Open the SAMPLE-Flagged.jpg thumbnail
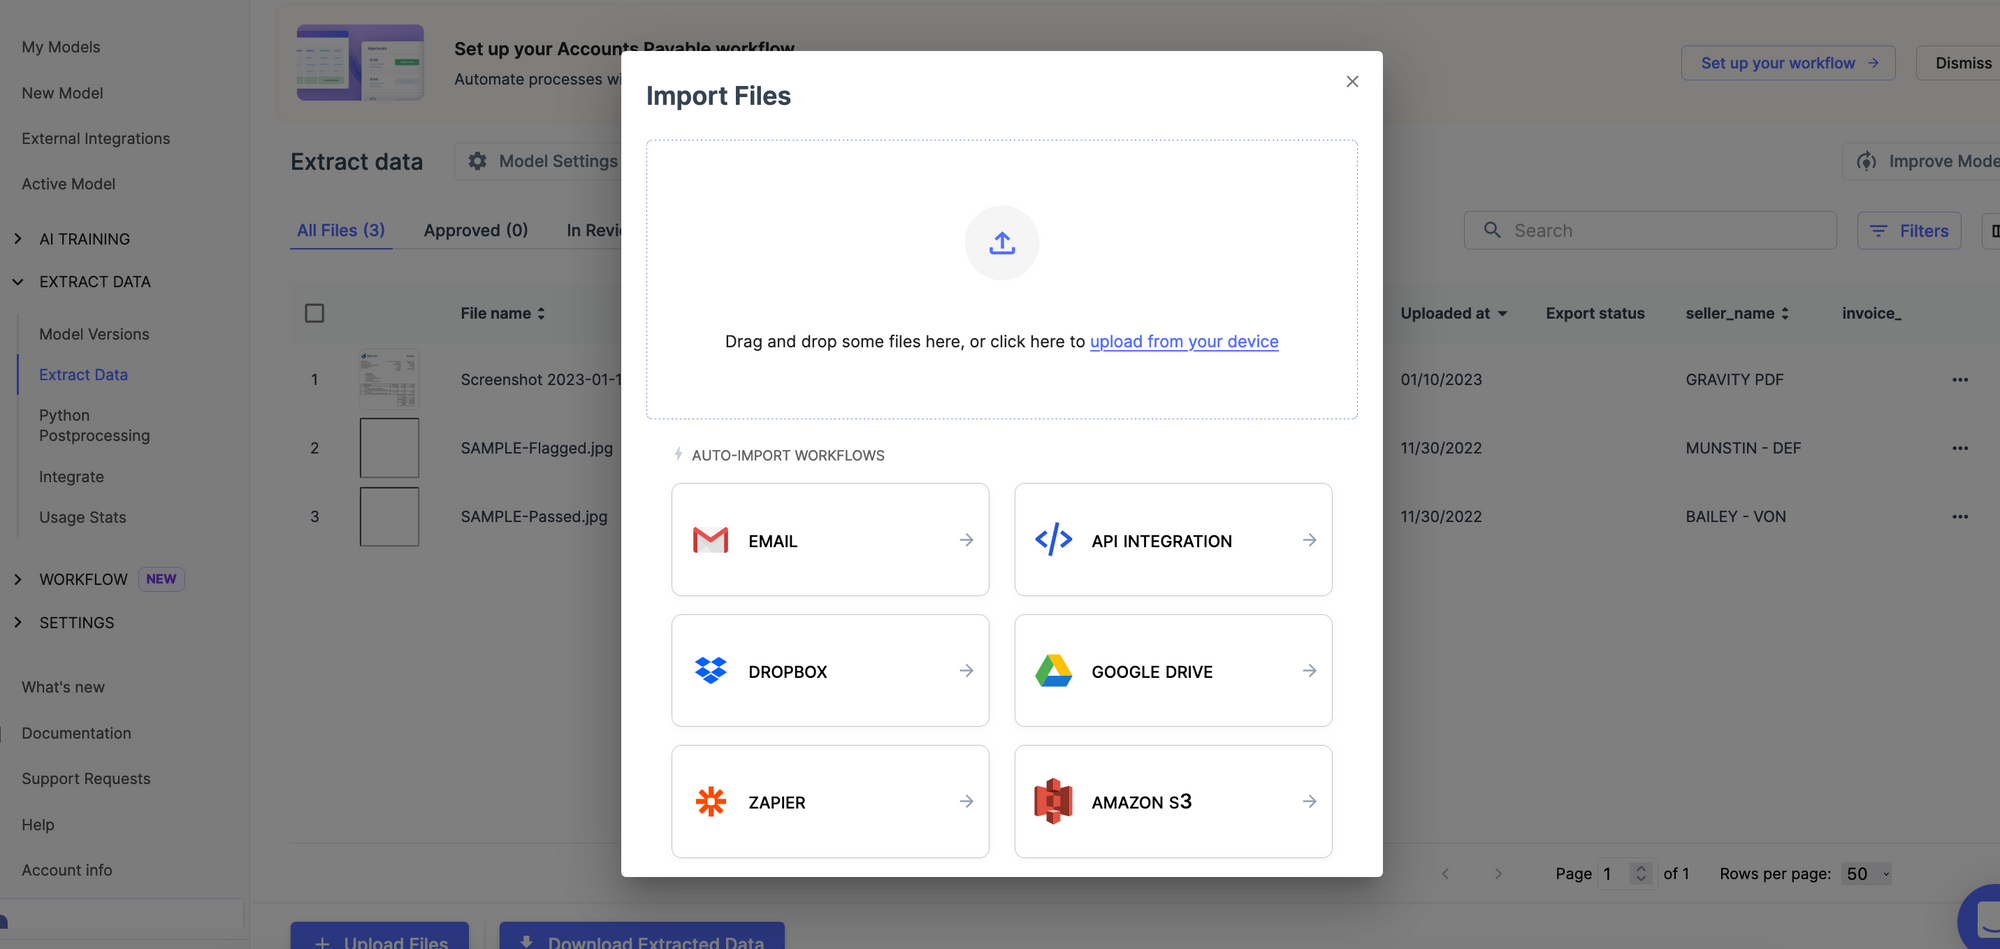 (x=389, y=448)
